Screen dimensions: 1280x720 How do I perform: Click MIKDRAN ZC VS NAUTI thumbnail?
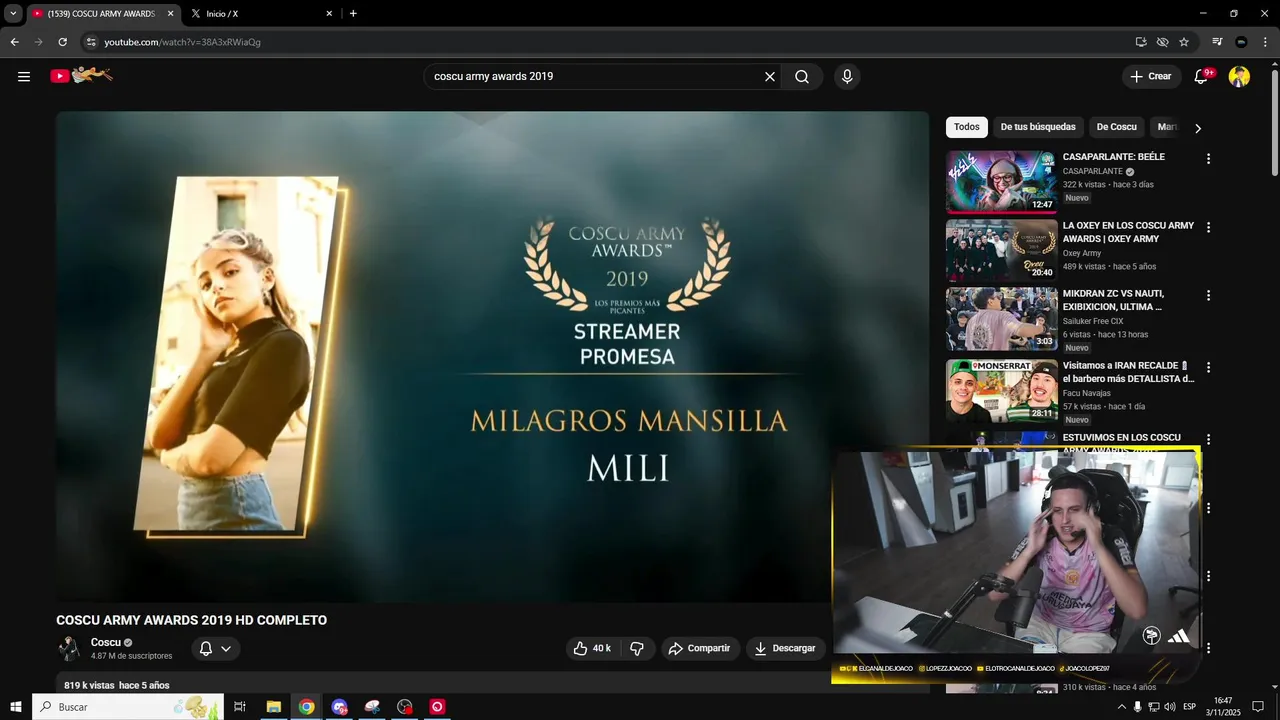click(x=1001, y=319)
